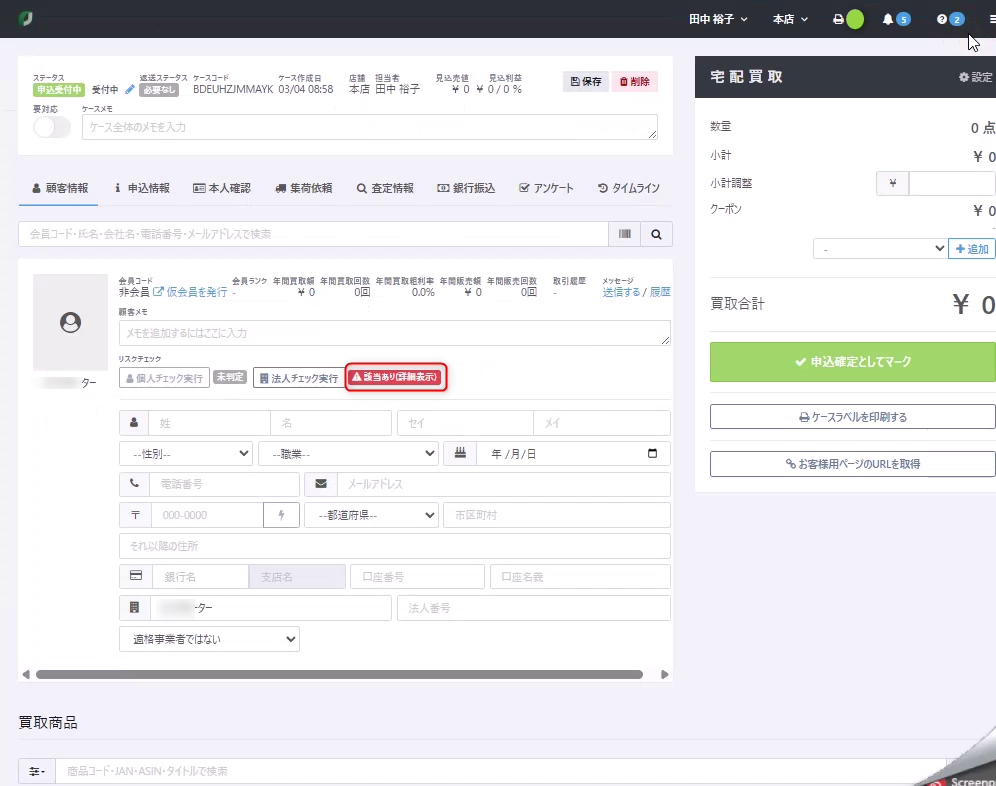Switch to タイムライン tab

[x=628, y=188]
